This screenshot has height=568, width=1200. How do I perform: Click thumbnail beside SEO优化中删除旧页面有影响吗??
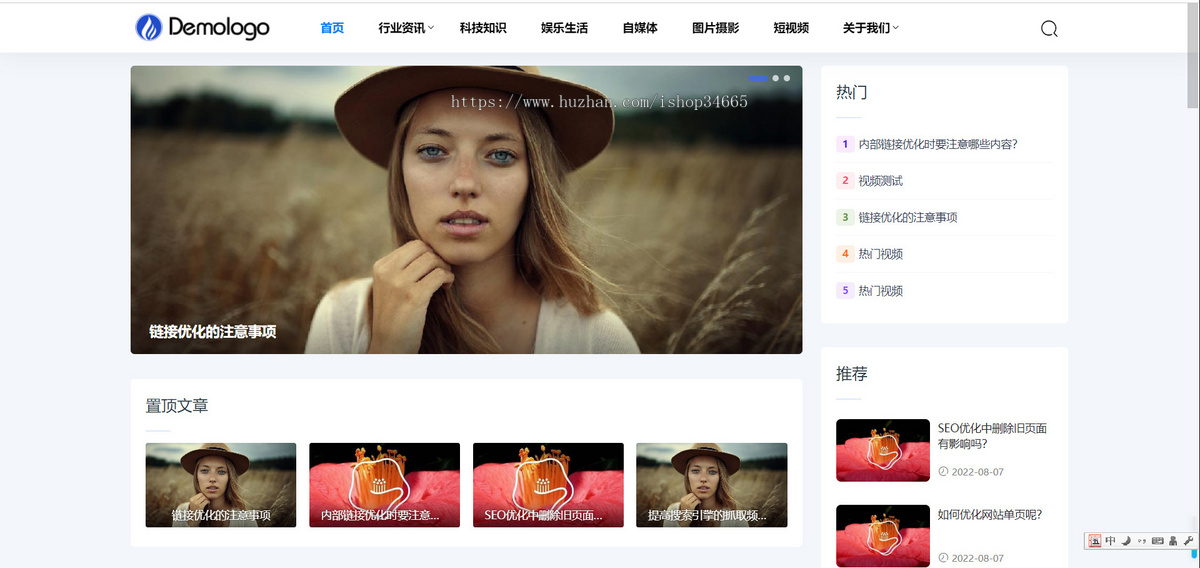click(883, 450)
